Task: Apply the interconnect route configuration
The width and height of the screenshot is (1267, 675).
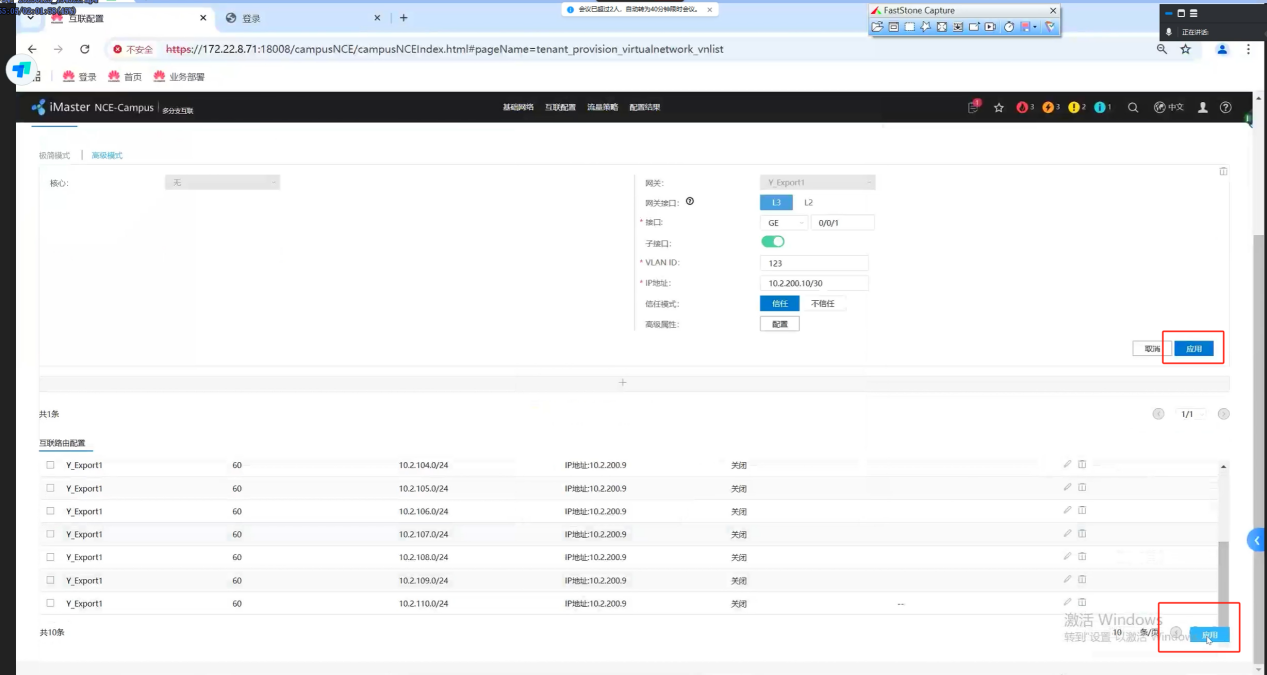Action: [1210, 635]
